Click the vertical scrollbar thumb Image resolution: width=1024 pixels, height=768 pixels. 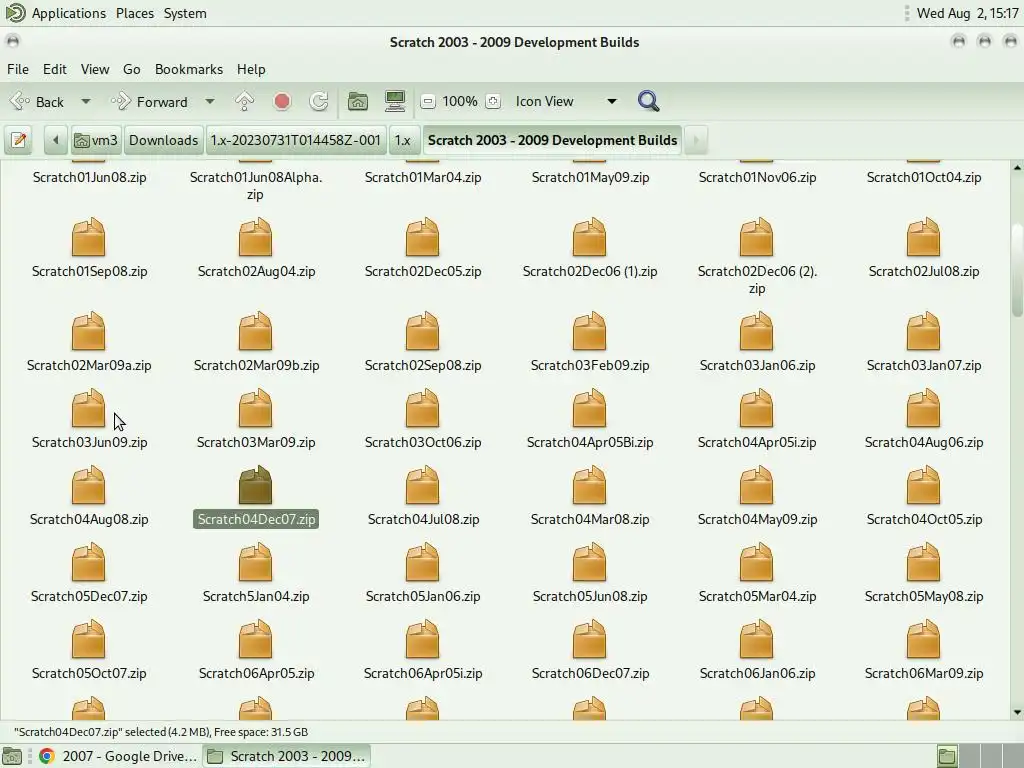(x=1017, y=270)
